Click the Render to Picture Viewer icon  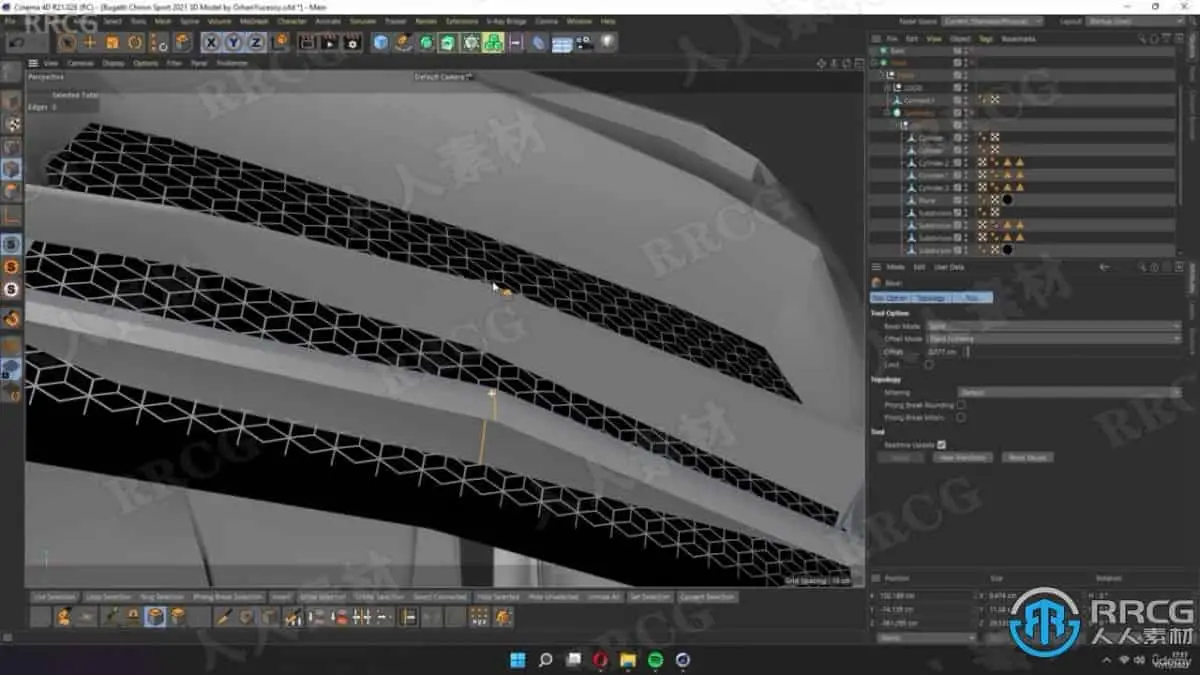pyautogui.click(x=329, y=42)
